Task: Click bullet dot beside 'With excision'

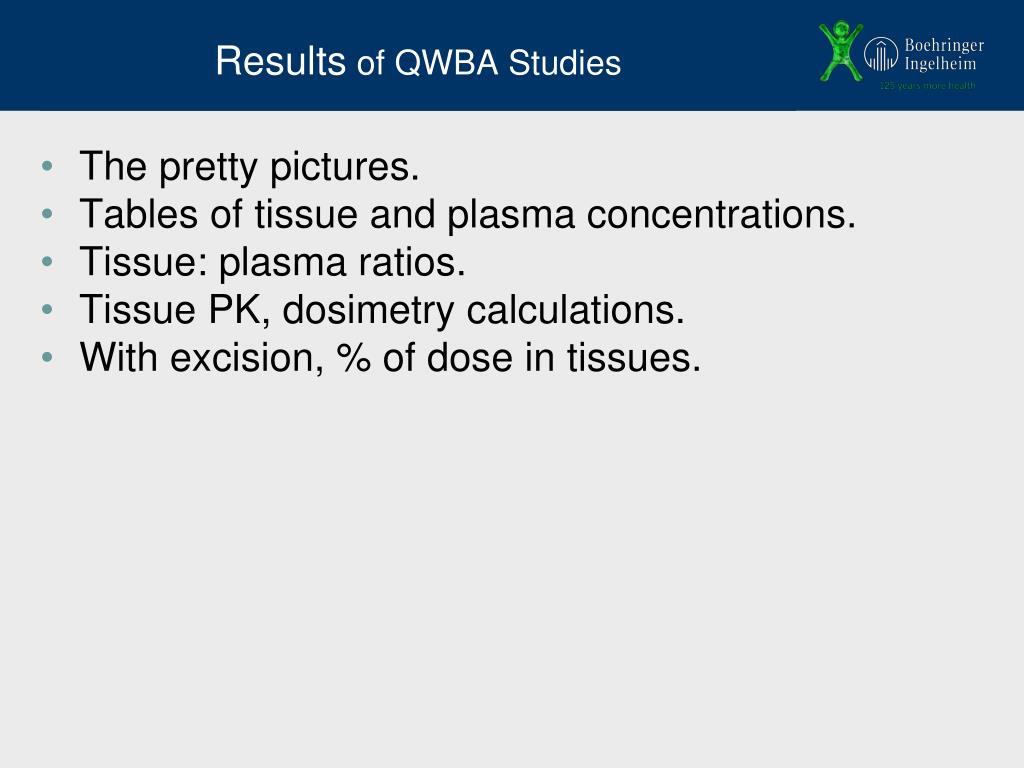Action: tap(47, 357)
